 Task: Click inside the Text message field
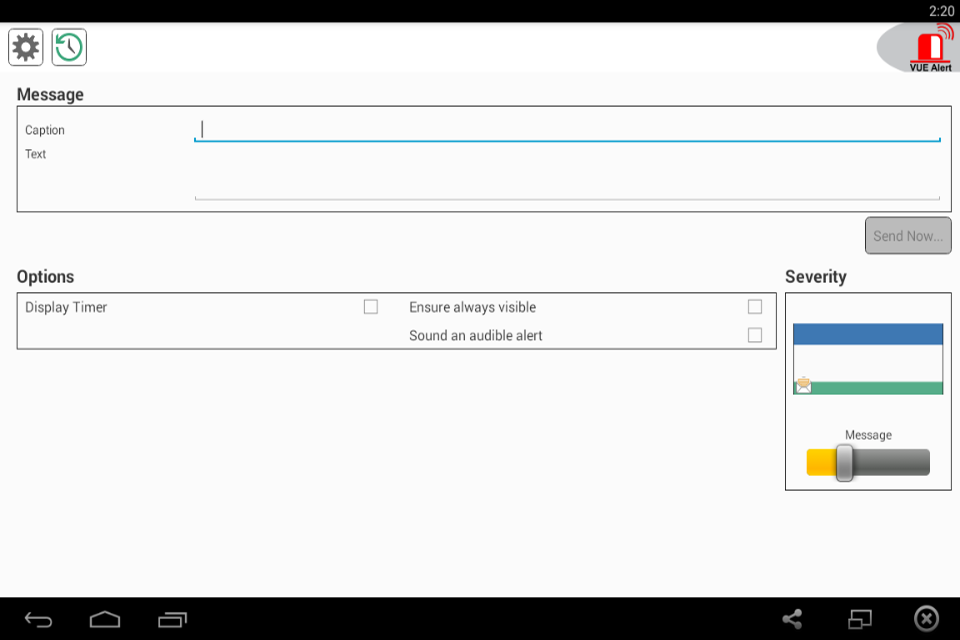(567, 173)
